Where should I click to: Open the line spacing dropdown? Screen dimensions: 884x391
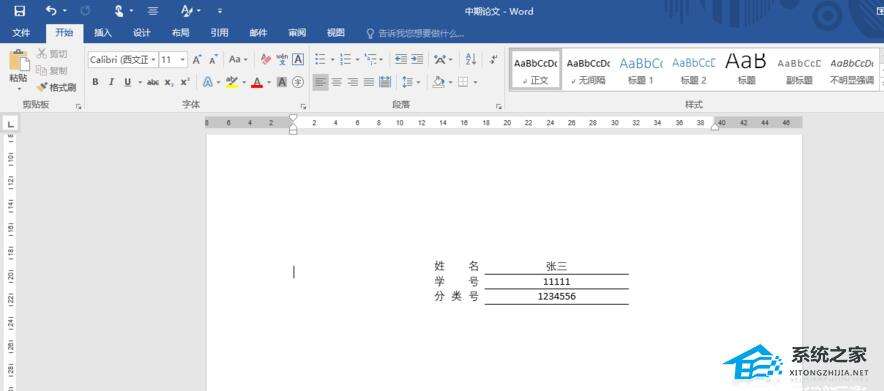pos(419,82)
